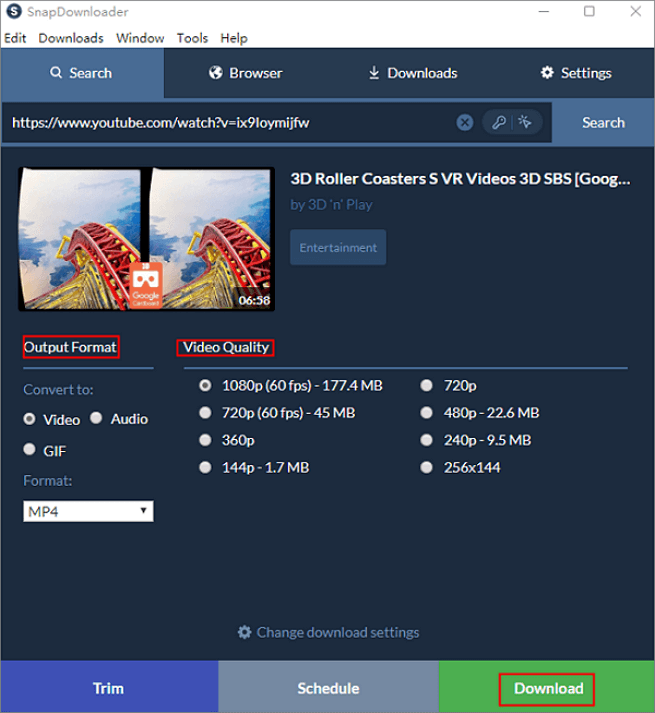Click the Trim button
Screen dimensions: 655x713
[108, 688]
